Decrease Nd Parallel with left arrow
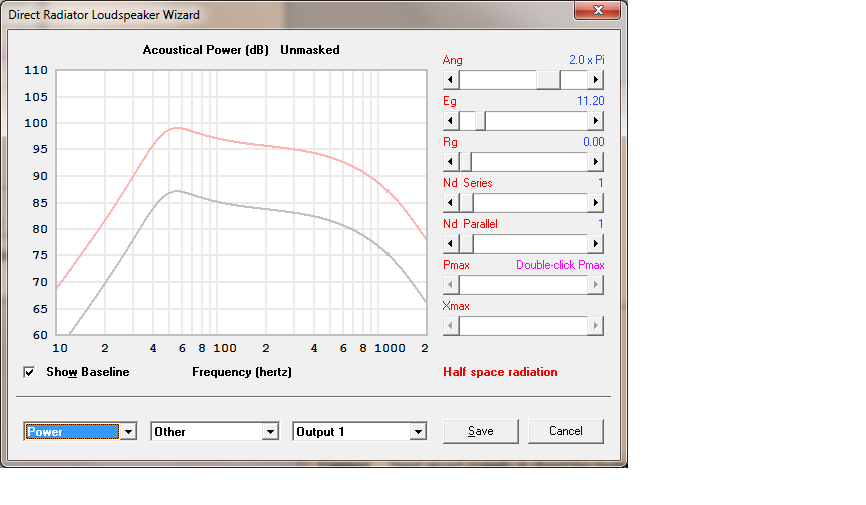 (x=451, y=244)
